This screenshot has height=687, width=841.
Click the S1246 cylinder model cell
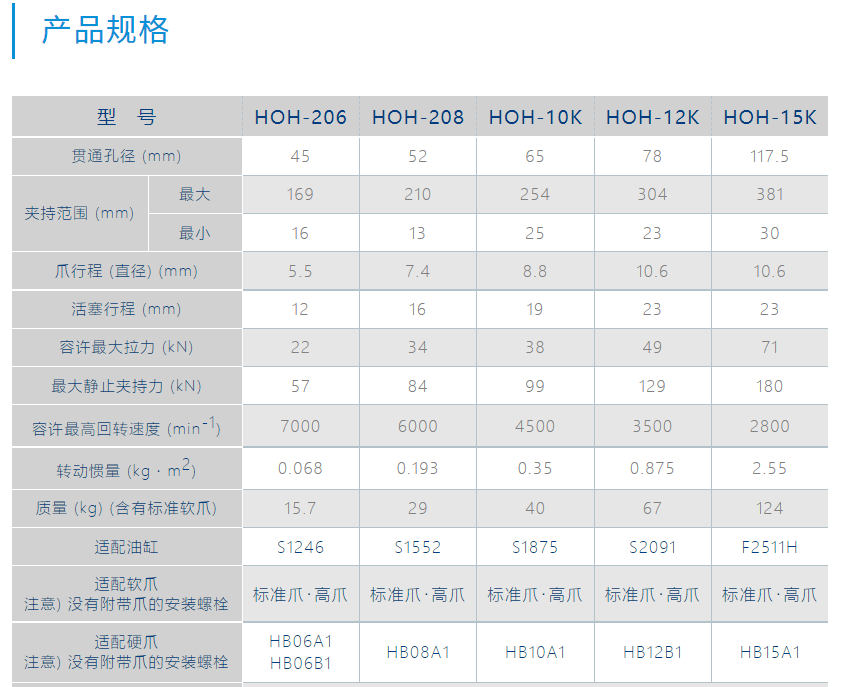point(300,547)
